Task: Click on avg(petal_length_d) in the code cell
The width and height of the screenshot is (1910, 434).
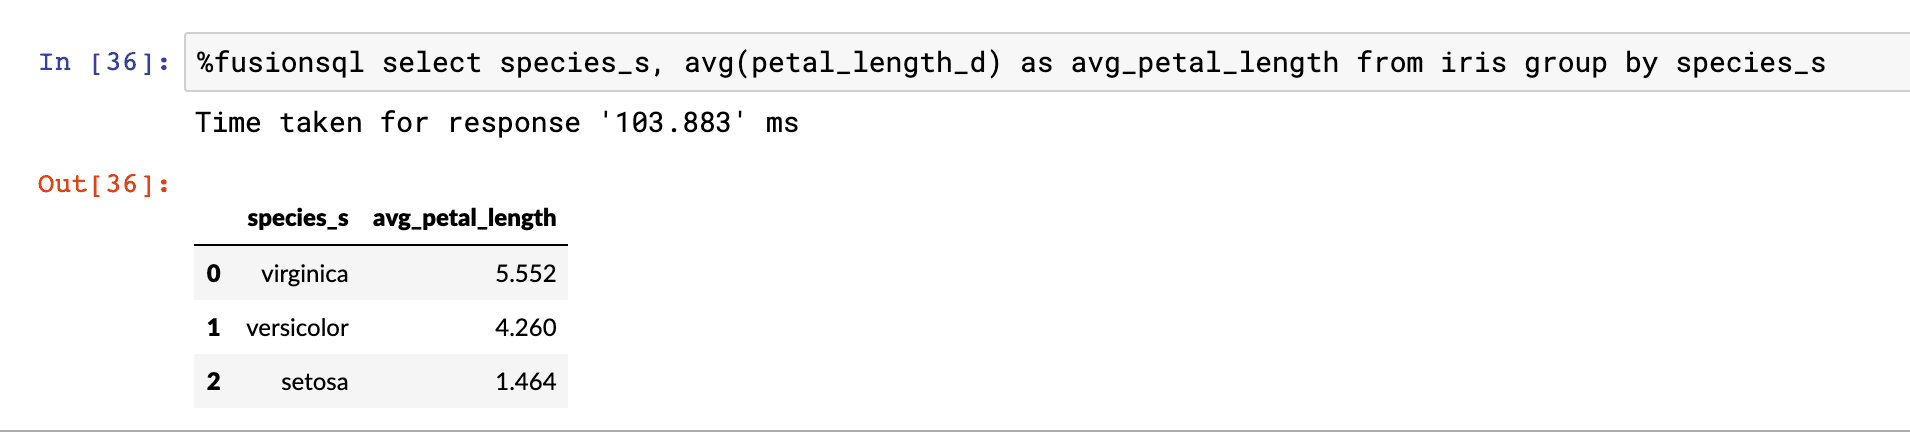Action: pos(842,63)
